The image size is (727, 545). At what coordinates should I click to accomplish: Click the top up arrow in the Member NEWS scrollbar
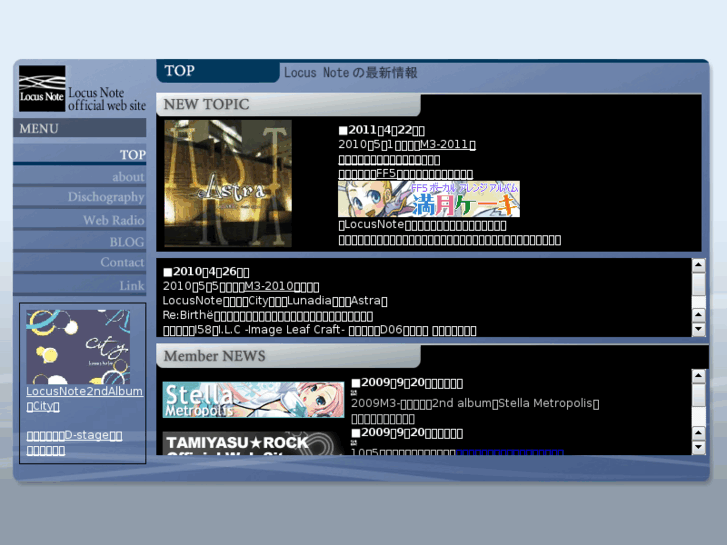pyautogui.click(x=699, y=376)
